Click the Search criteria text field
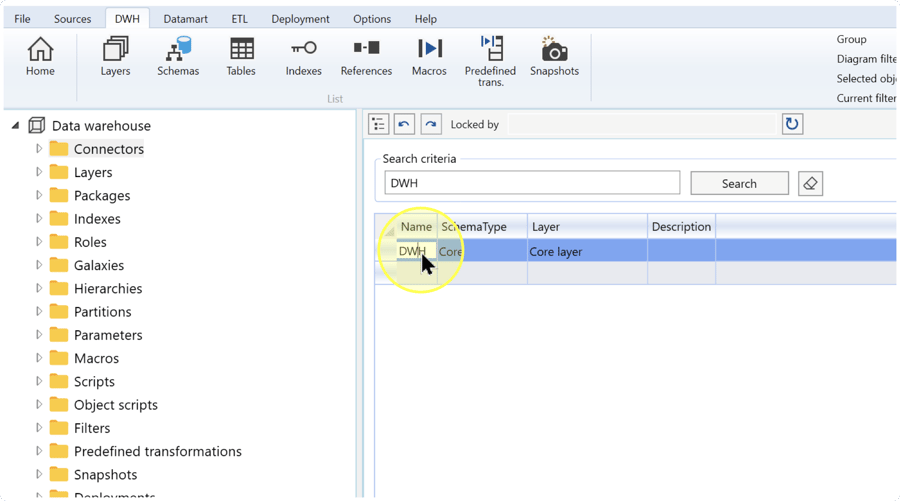 click(x=532, y=183)
